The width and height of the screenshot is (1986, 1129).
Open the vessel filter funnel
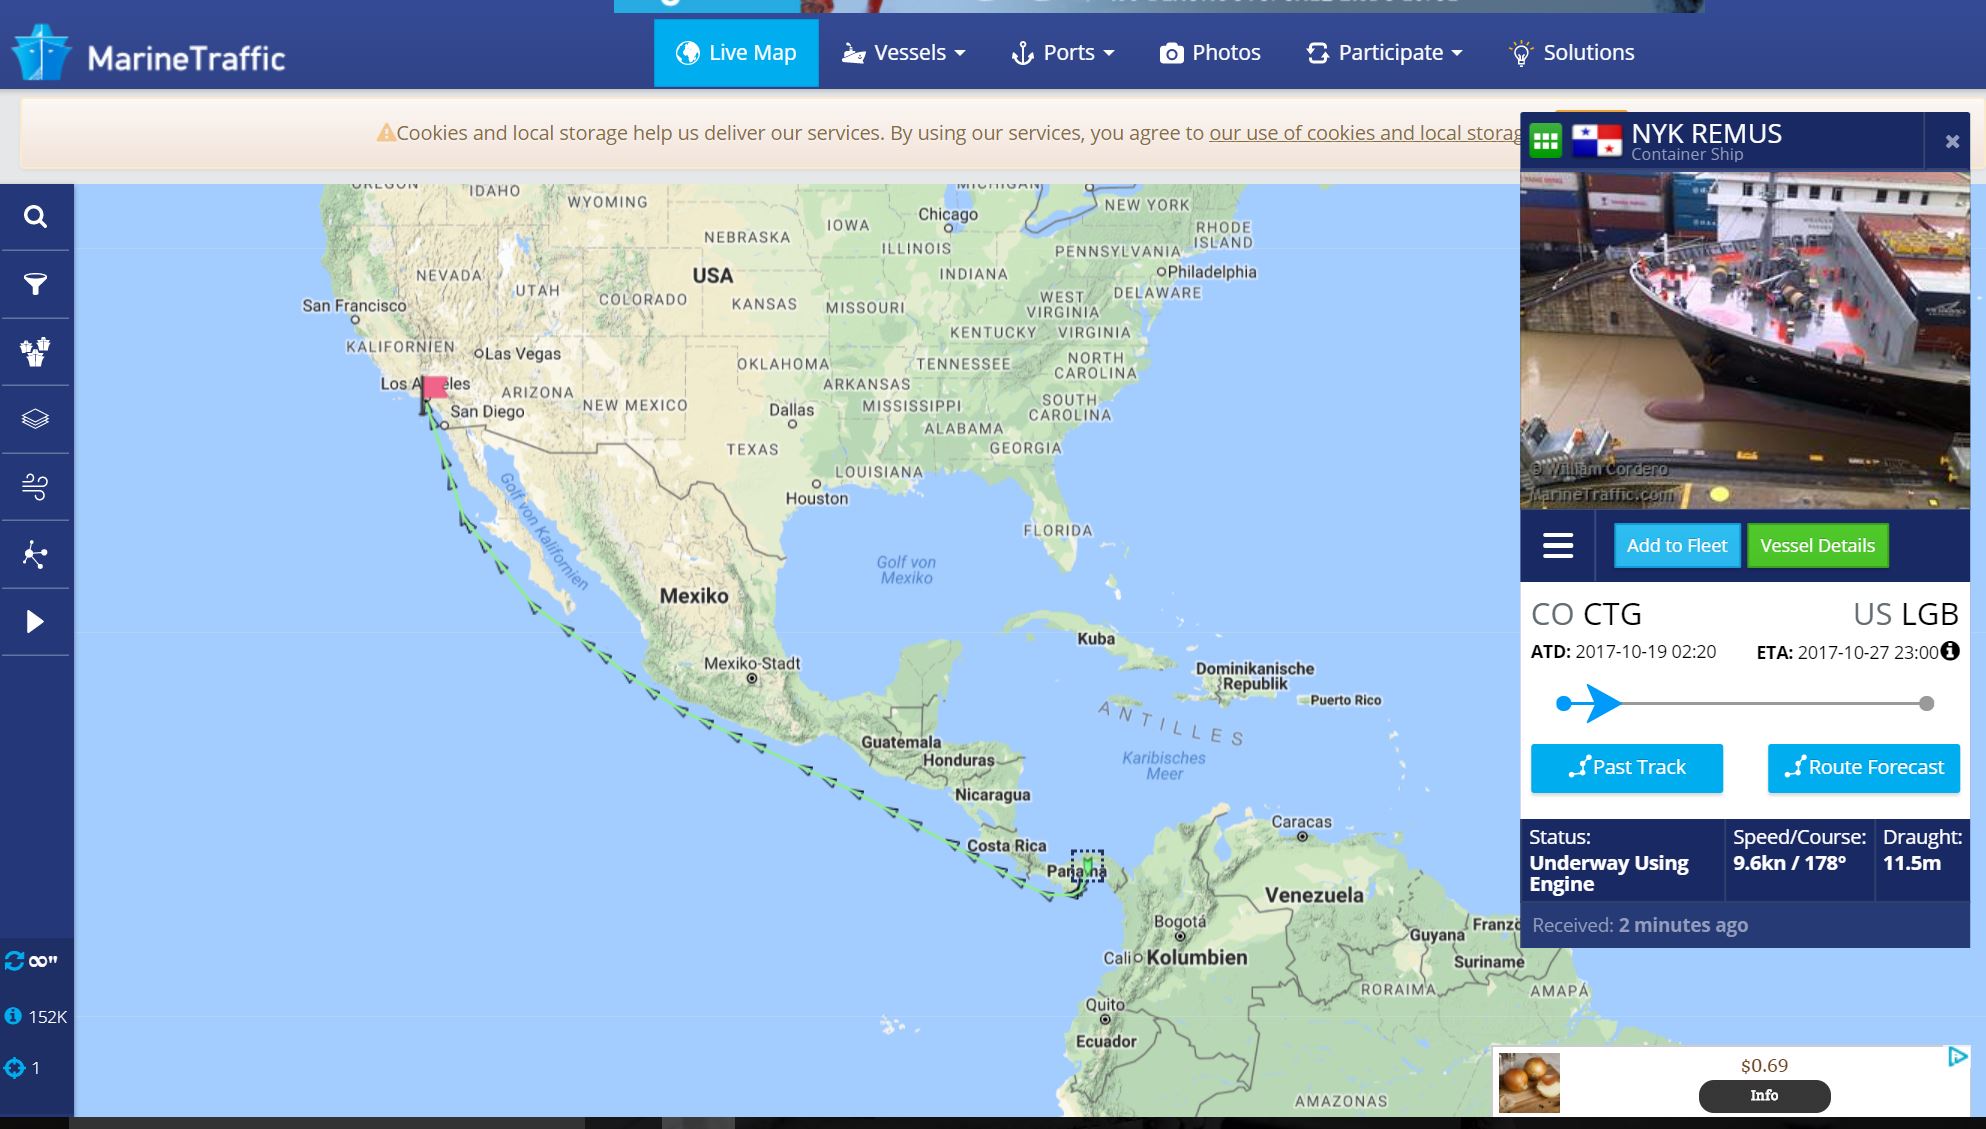pos(35,285)
